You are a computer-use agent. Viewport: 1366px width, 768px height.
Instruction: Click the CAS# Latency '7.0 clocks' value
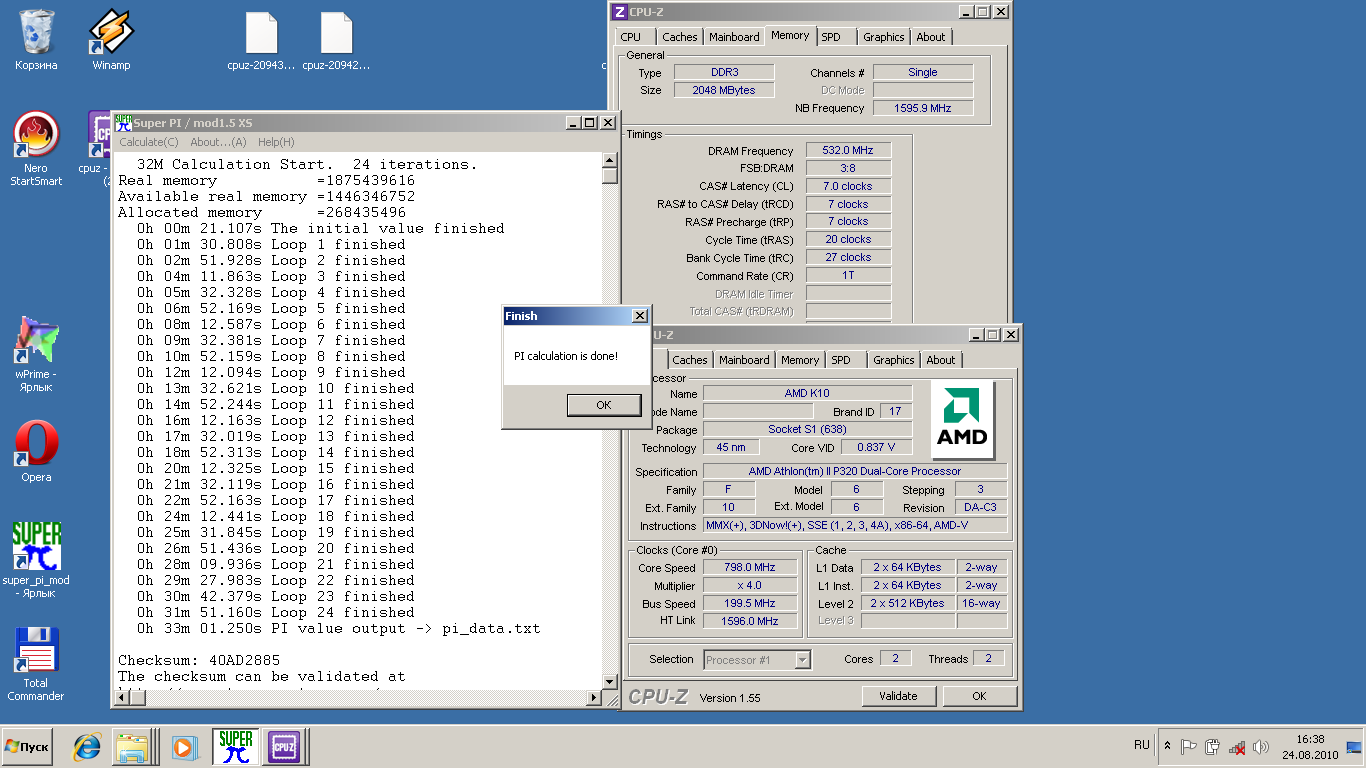click(x=848, y=186)
